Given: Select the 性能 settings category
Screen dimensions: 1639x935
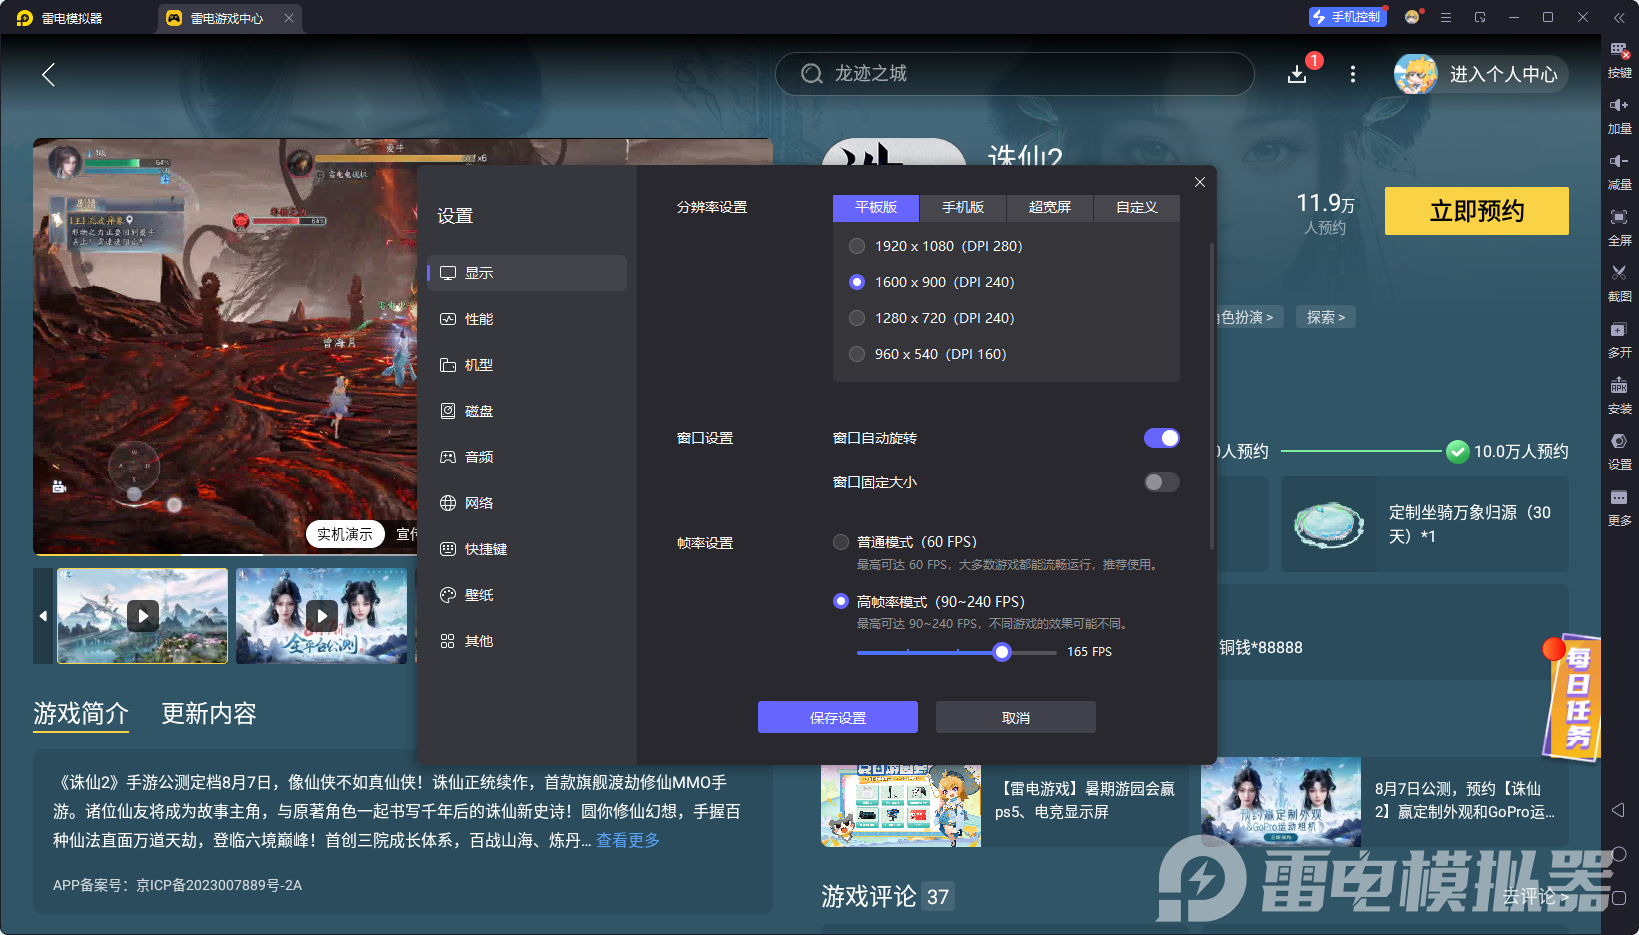Looking at the screenshot, I should [x=477, y=318].
